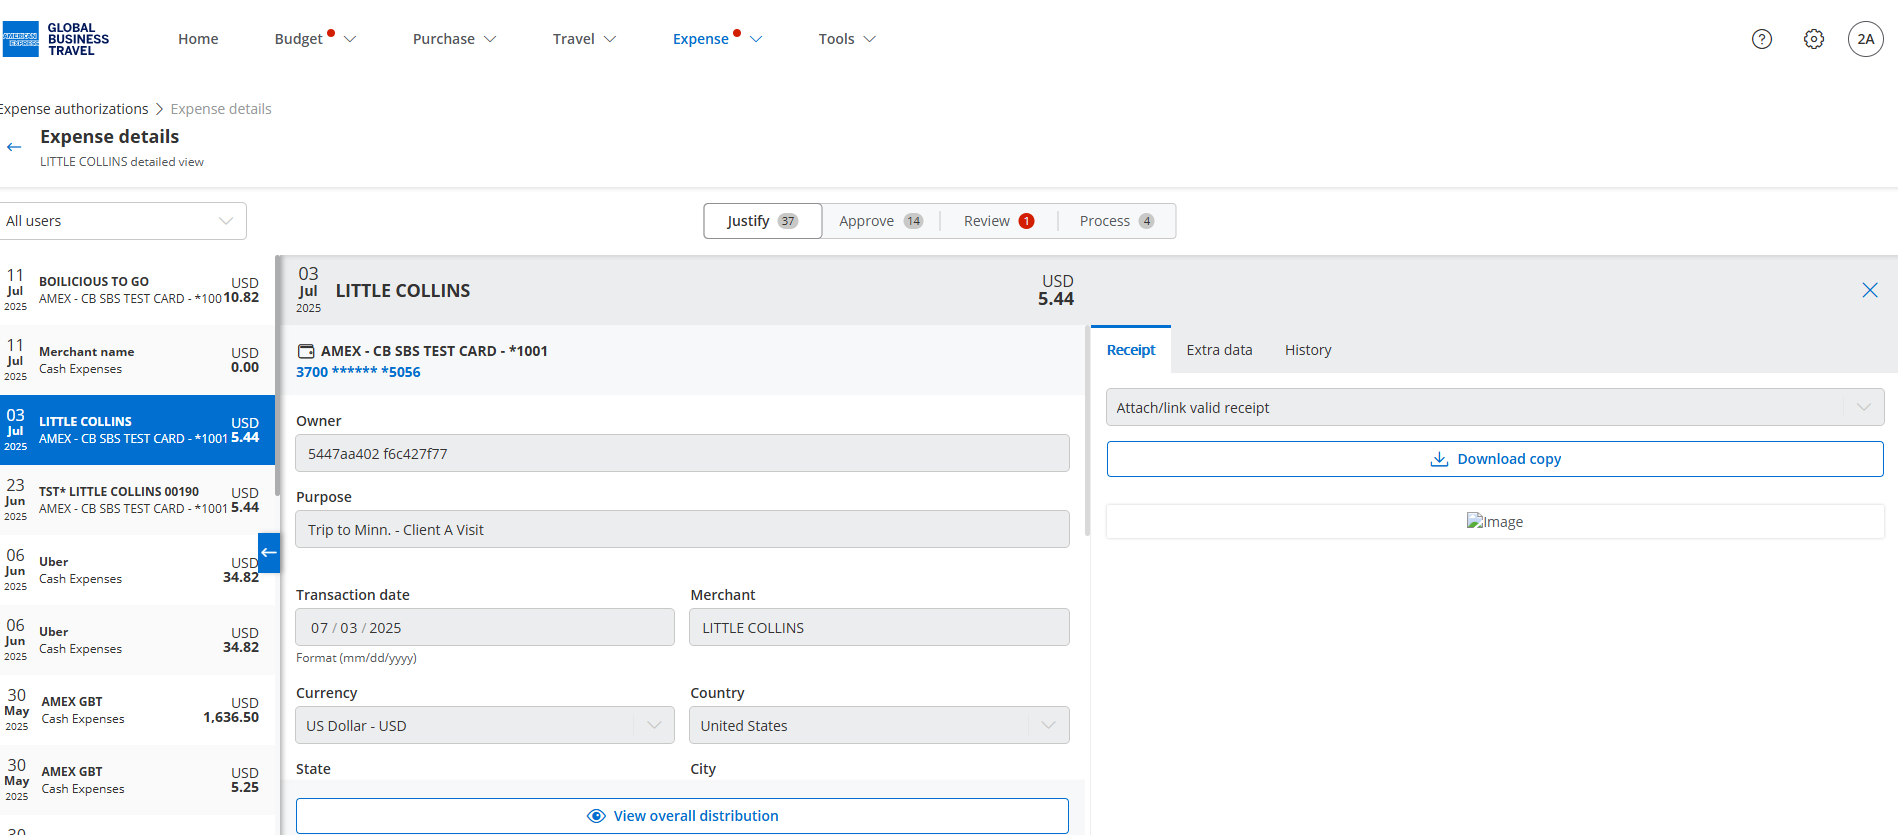Switch to the Approve tab
This screenshot has height=835, width=1898.
881,221
